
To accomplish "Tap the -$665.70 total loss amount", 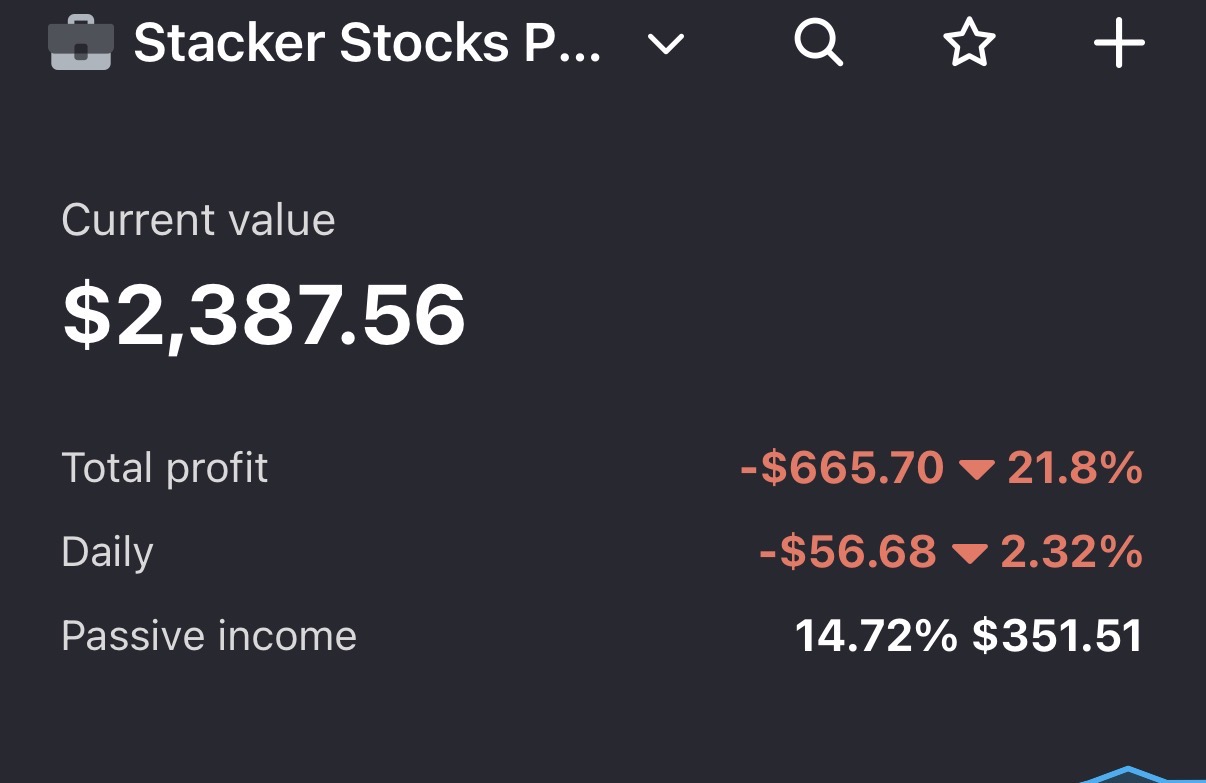I will 842,468.
